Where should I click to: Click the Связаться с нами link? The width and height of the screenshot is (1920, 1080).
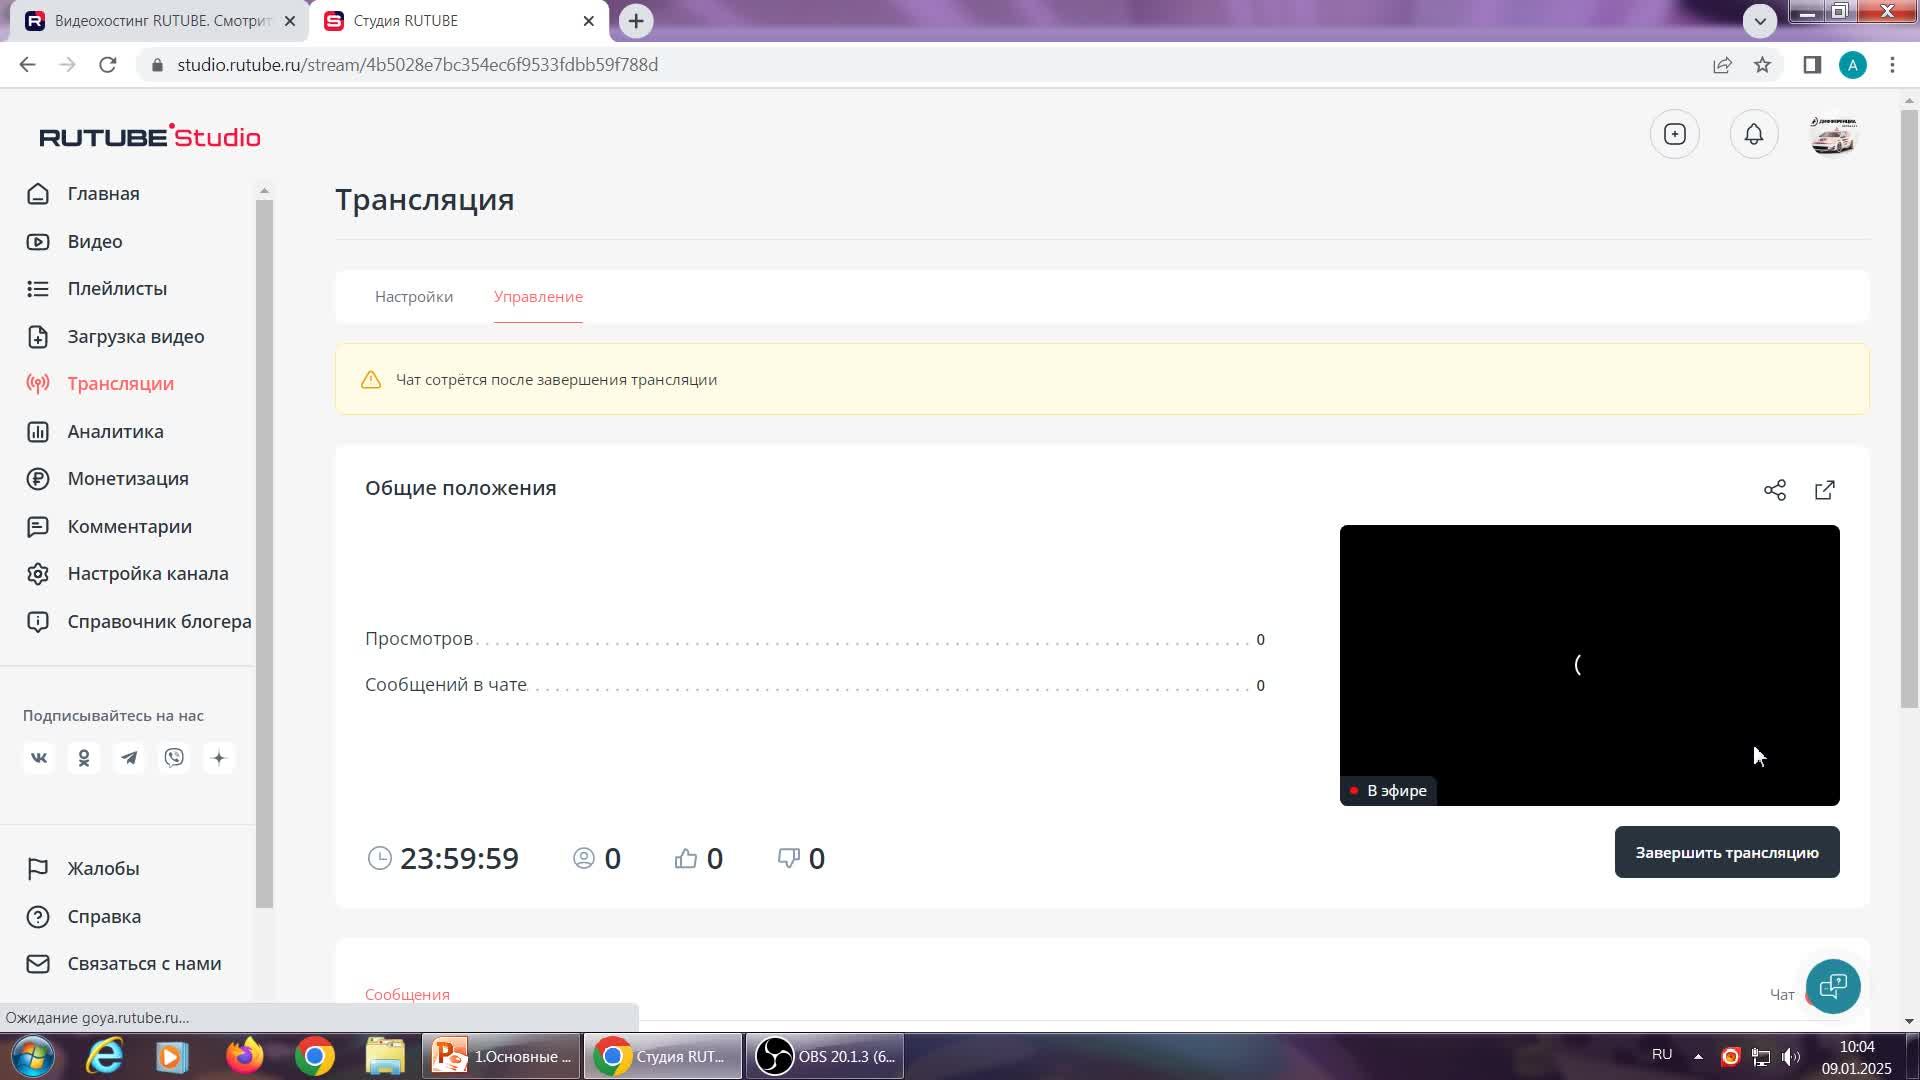[x=144, y=964]
